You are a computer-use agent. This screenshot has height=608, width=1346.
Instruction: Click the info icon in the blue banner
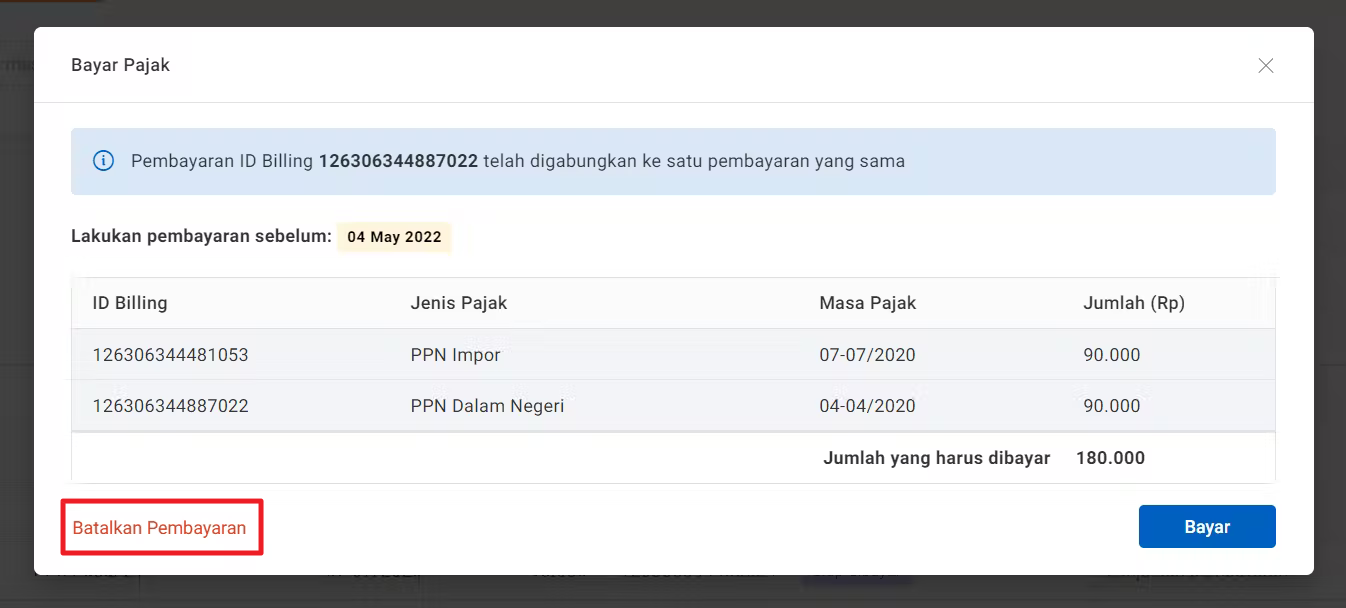click(103, 161)
